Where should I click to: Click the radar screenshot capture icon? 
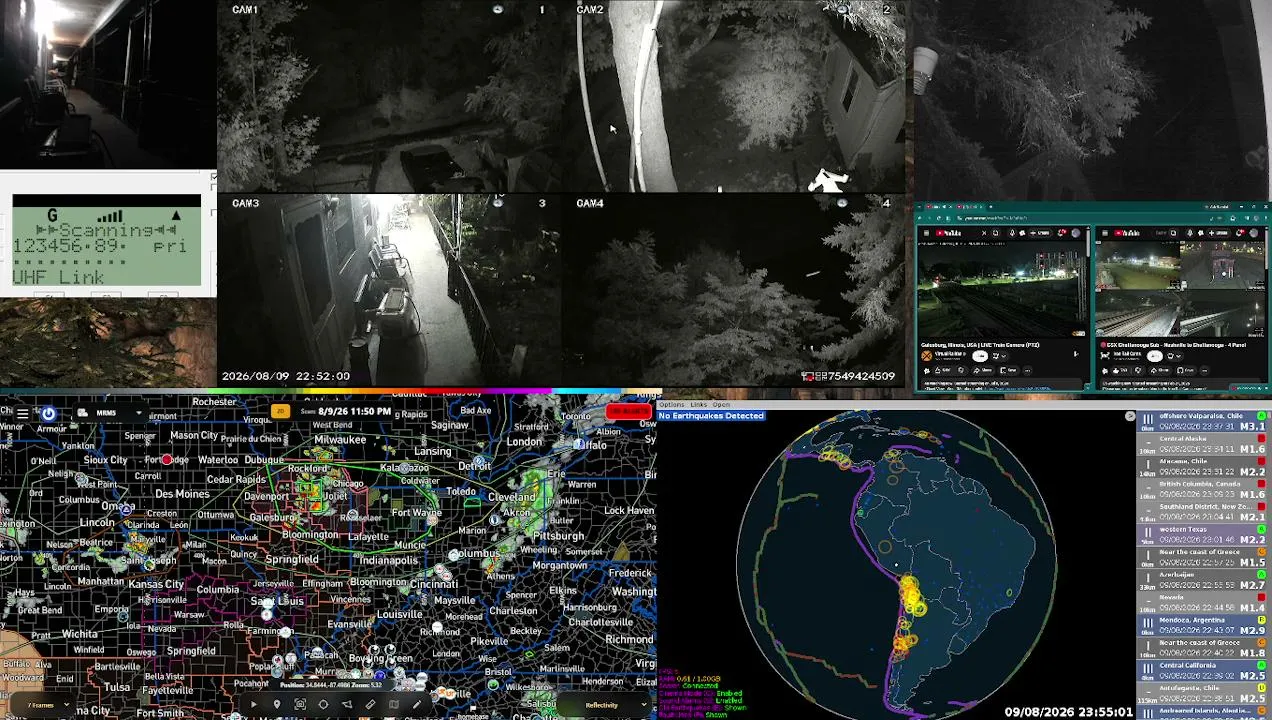tap(300, 705)
